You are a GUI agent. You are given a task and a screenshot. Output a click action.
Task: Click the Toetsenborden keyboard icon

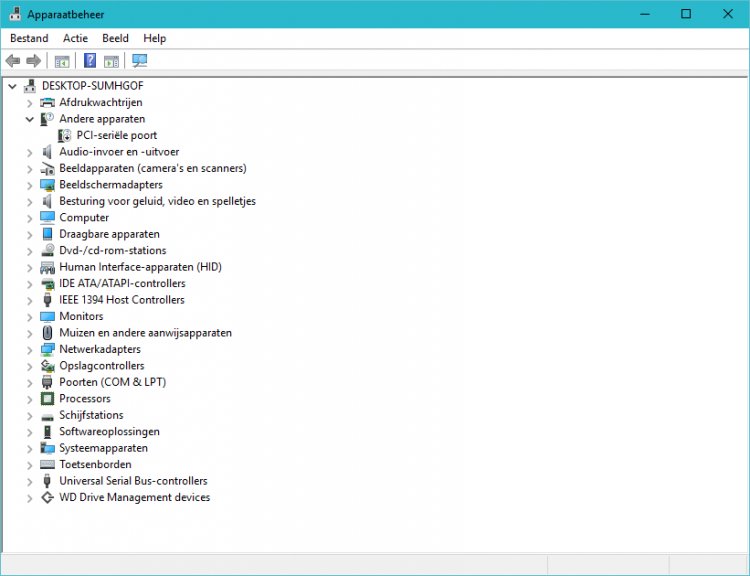coord(47,464)
